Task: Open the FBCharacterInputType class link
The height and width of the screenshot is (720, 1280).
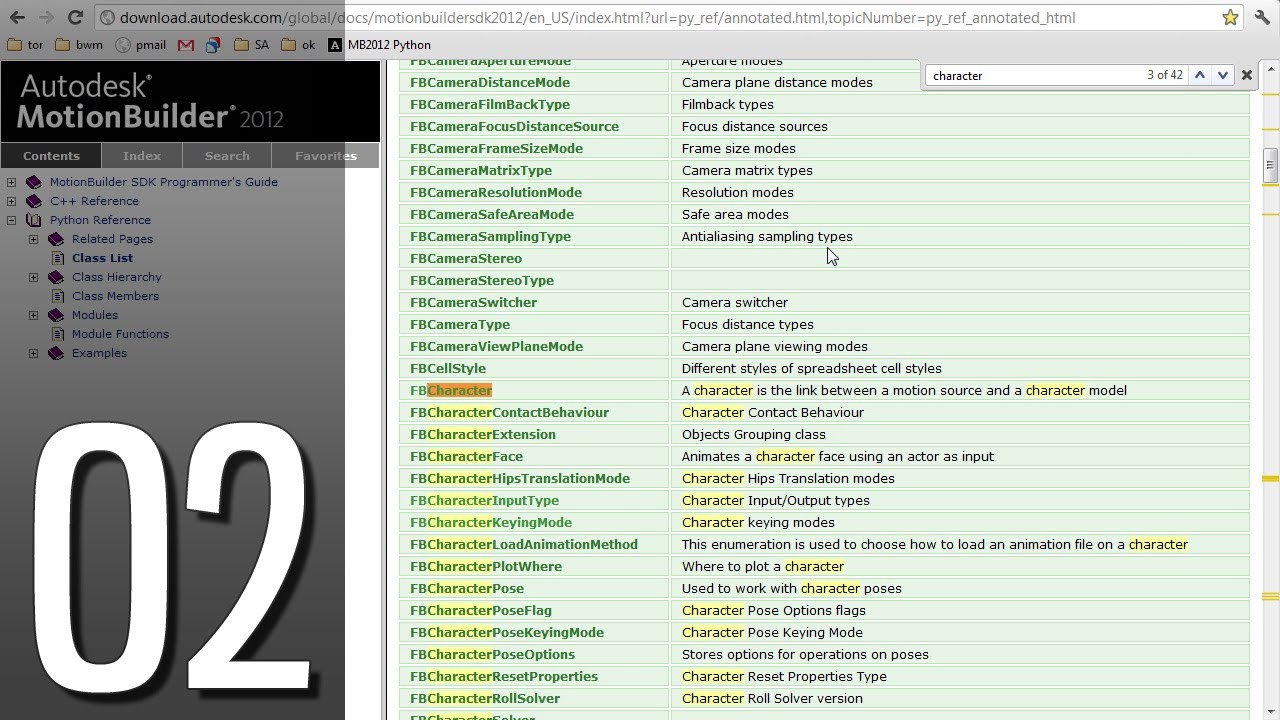Action: pos(484,500)
